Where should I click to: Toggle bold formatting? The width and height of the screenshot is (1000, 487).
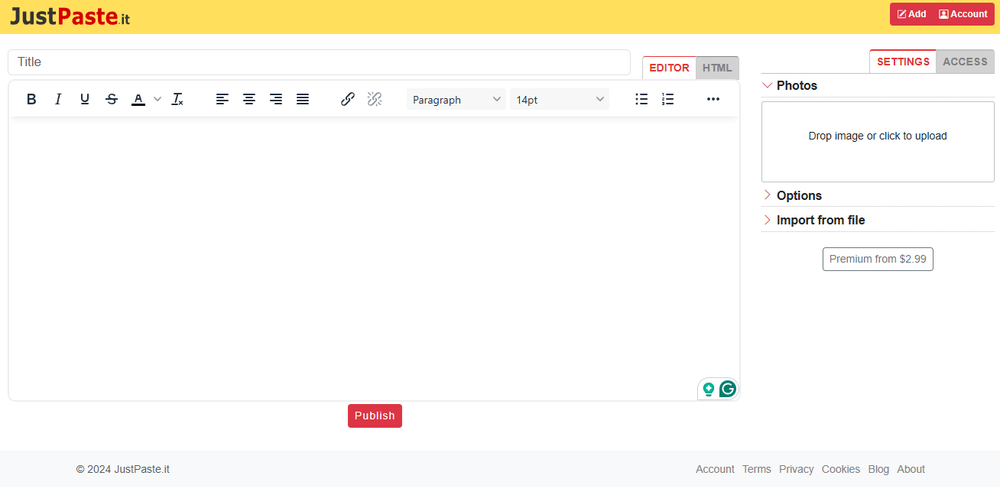point(31,99)
